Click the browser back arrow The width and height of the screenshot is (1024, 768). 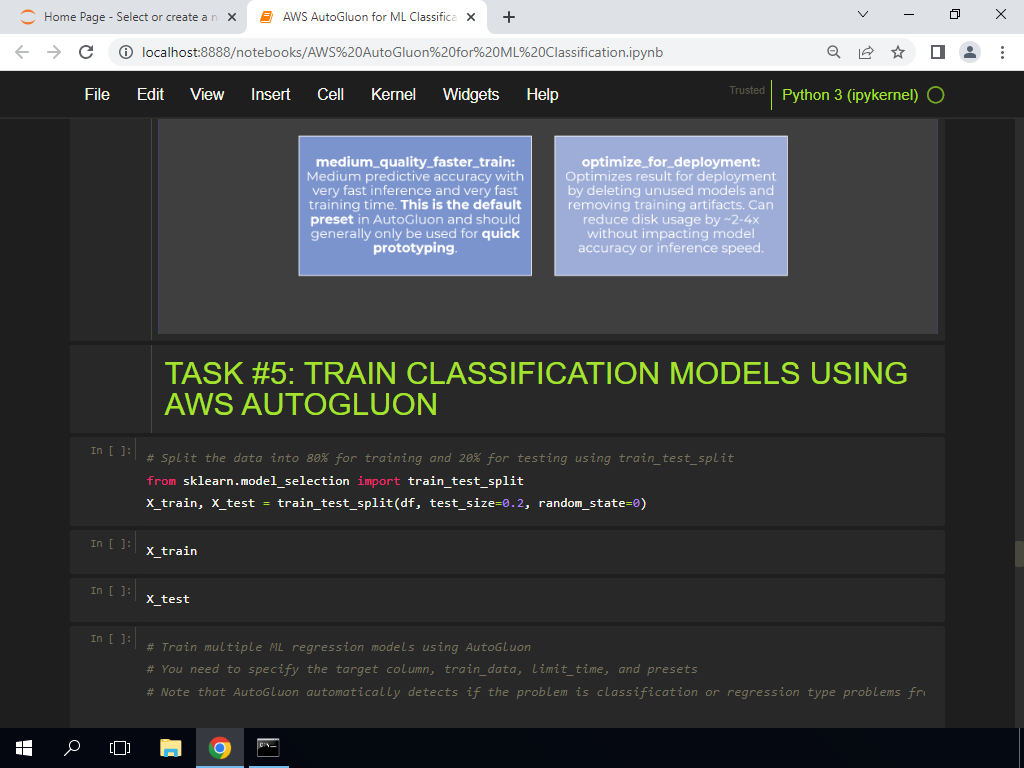[x=22, y=52]
